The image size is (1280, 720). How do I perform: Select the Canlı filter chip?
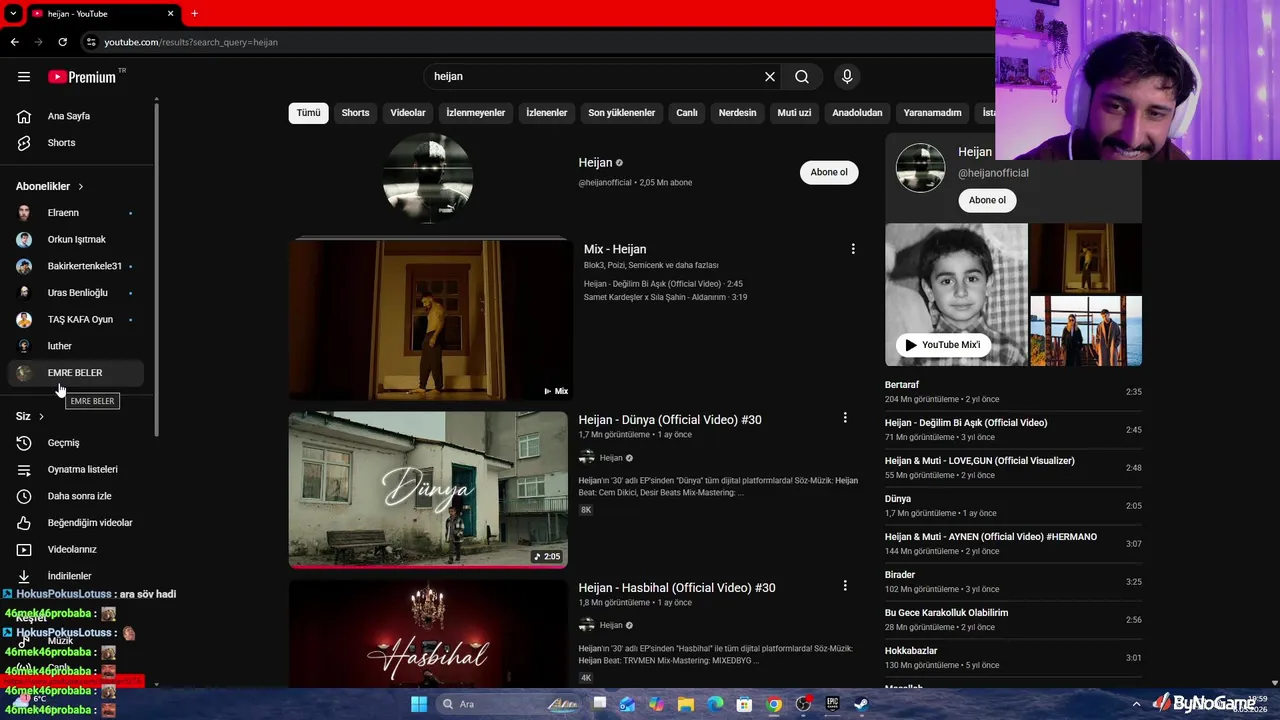687,113
